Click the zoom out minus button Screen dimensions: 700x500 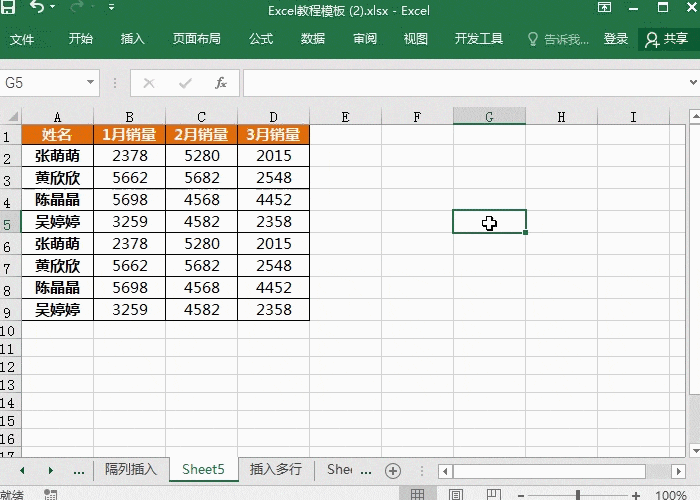(521, 496)
